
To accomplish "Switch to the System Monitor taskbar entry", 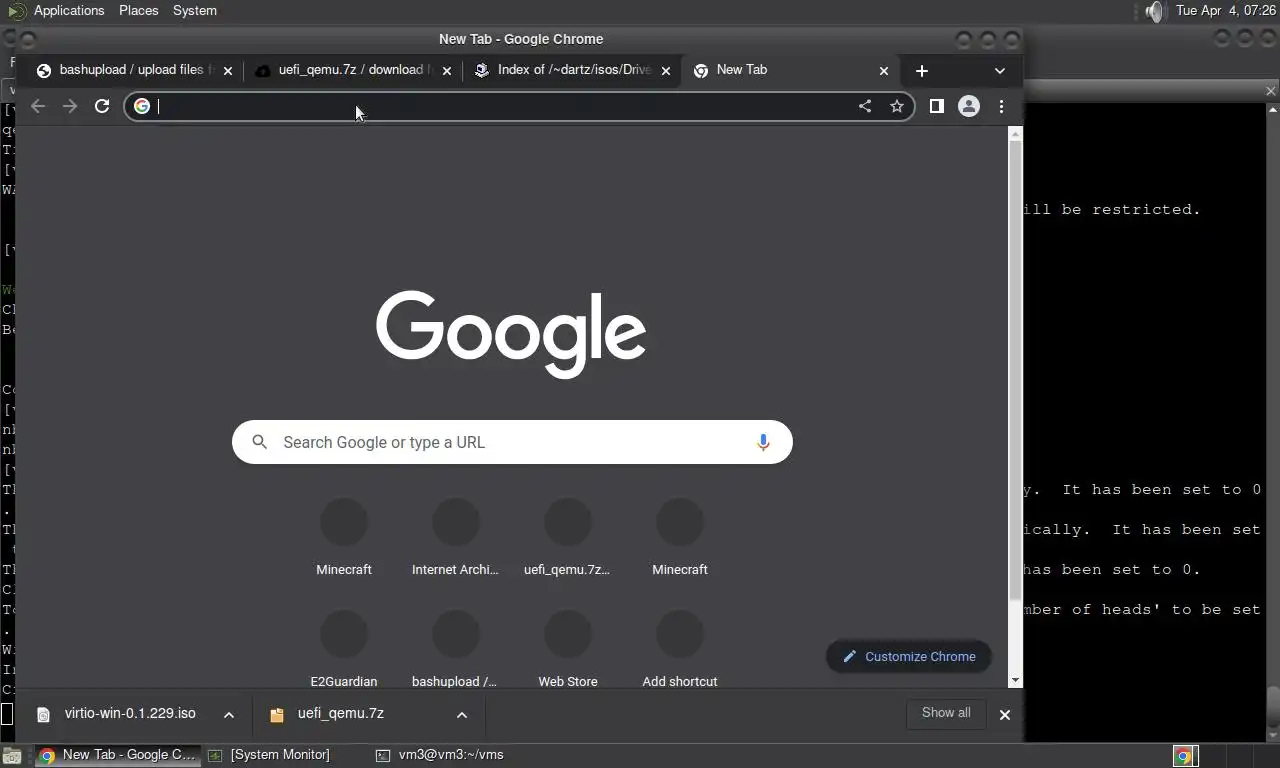I will [269, 755].
